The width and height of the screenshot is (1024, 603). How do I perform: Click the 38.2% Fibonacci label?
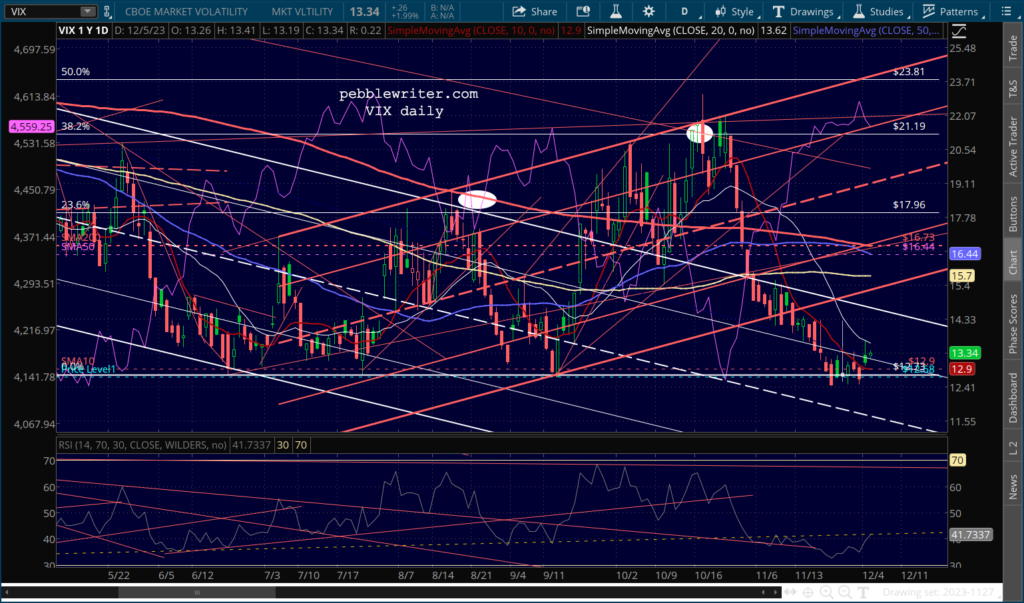coord(76,126)
